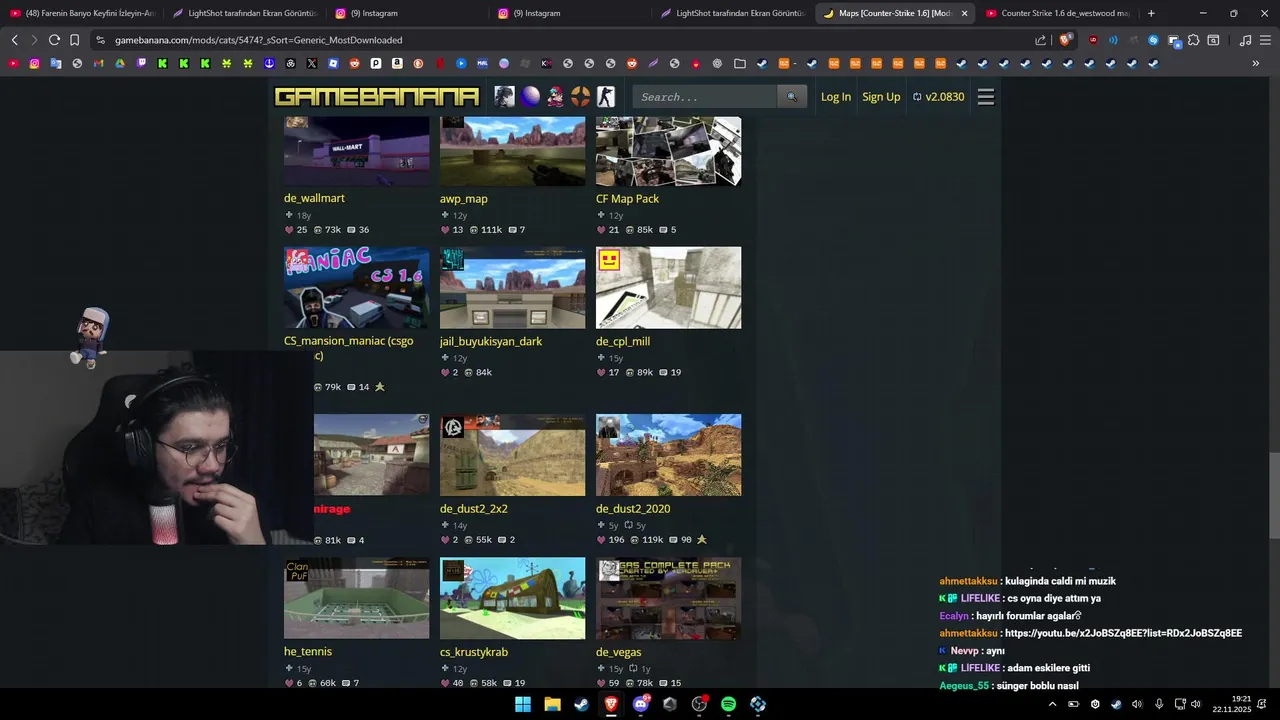Click the GameBanana logo
The image size is (1280, 720).
click(x=377, y=97)
